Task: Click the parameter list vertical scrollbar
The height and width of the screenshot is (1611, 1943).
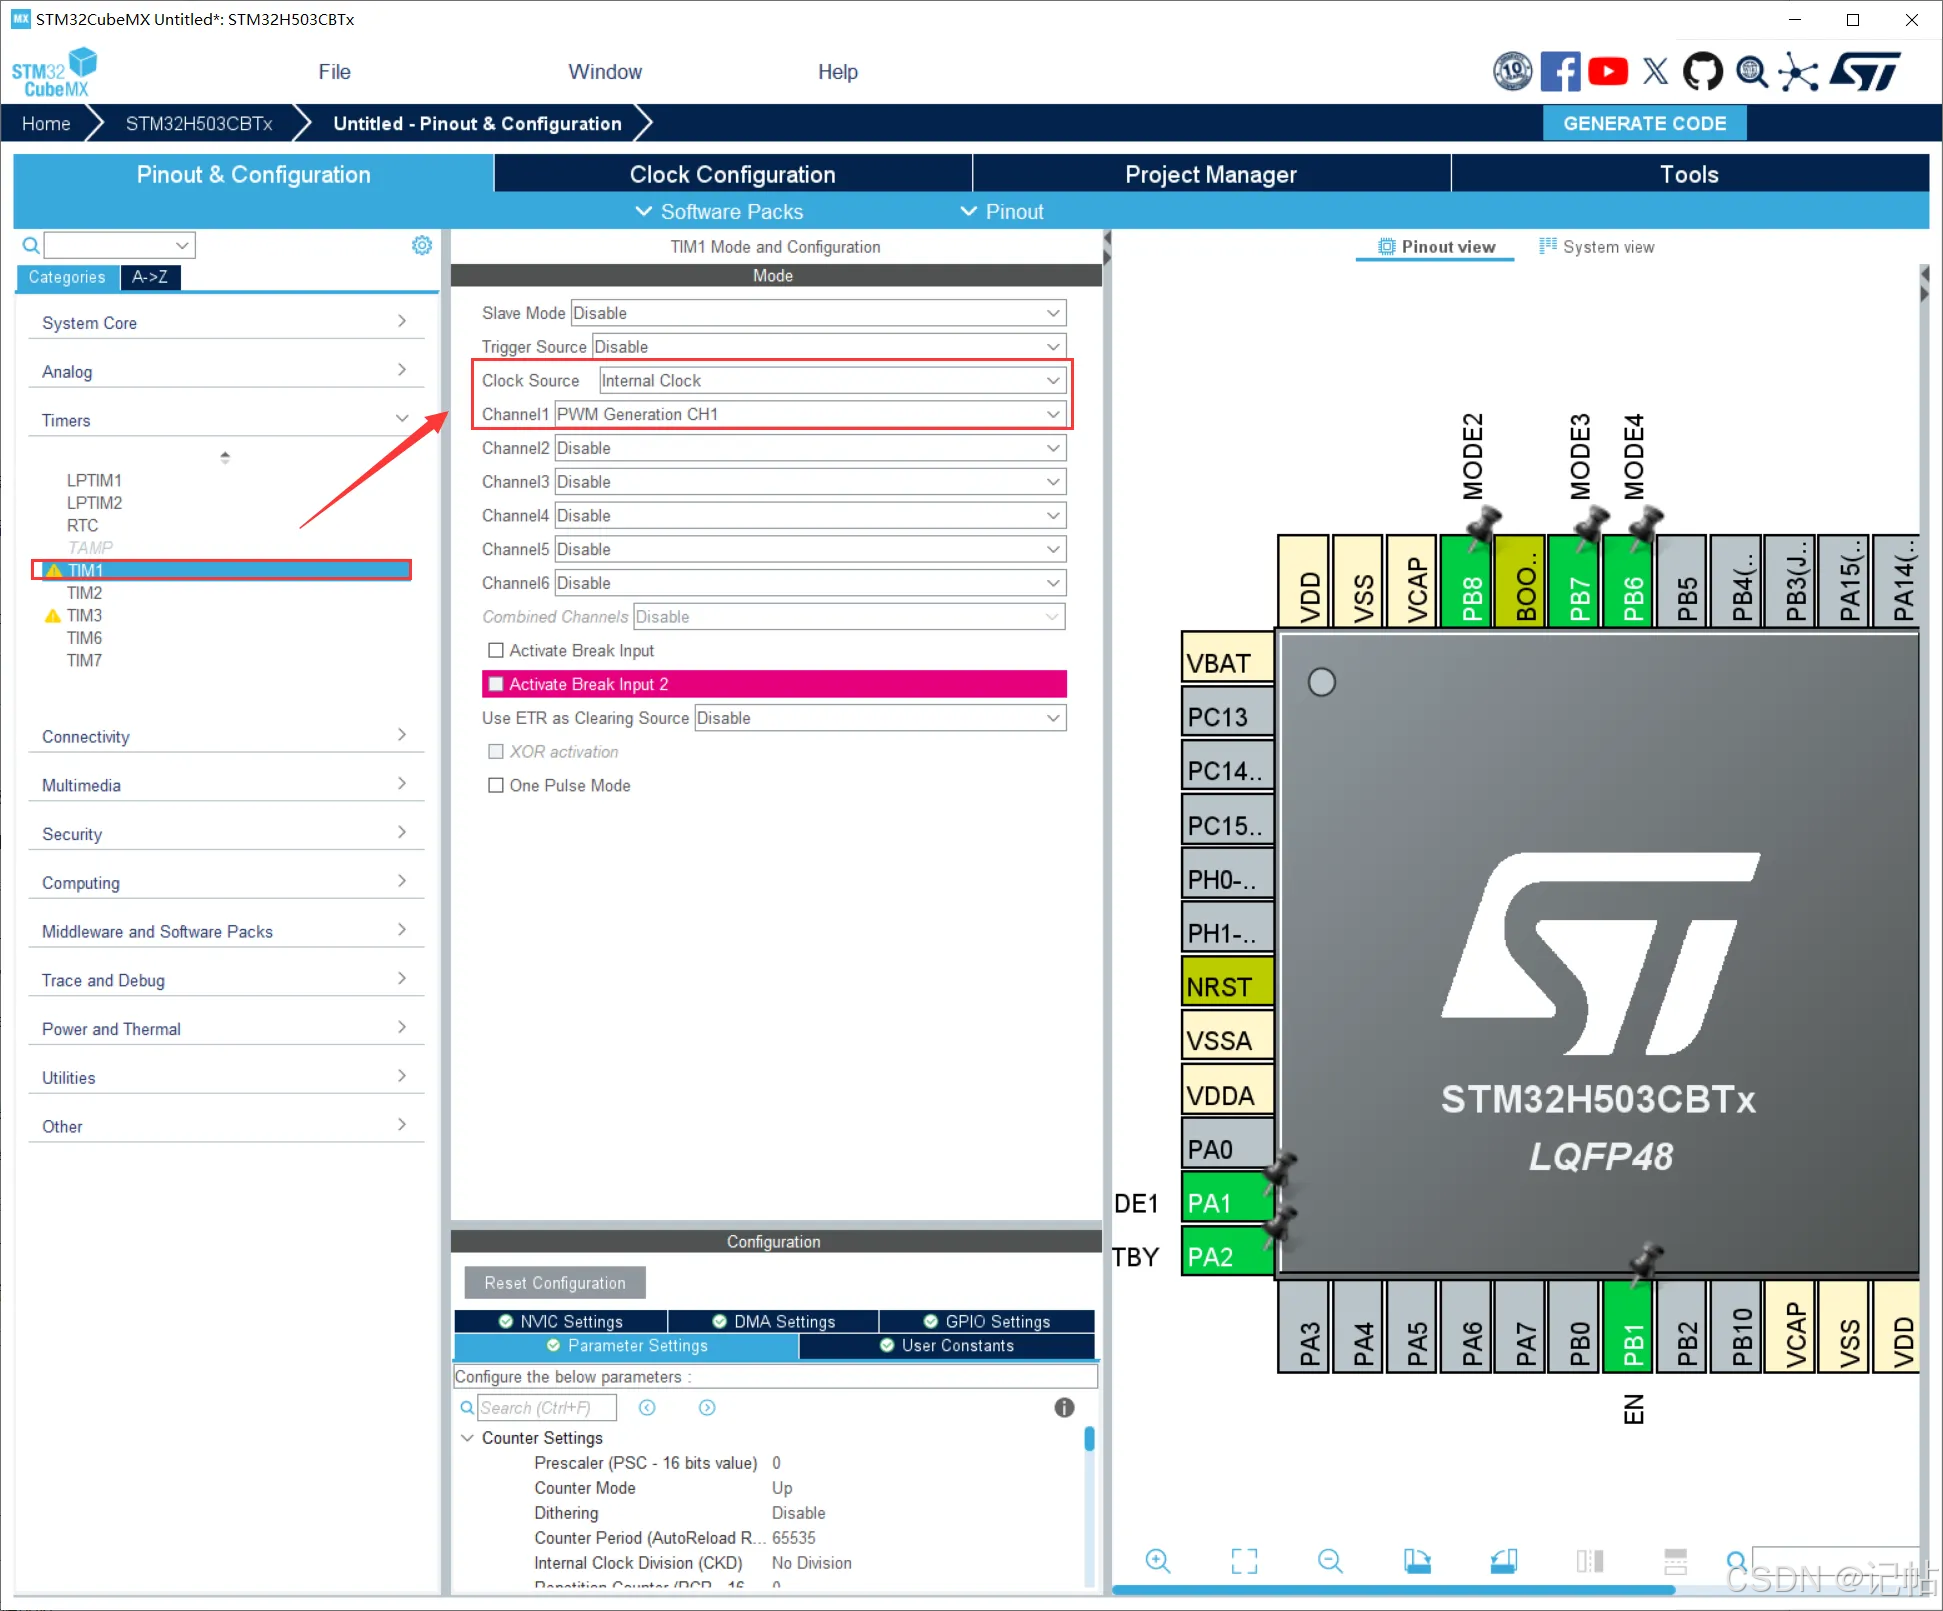Action: (1089, 1438)
